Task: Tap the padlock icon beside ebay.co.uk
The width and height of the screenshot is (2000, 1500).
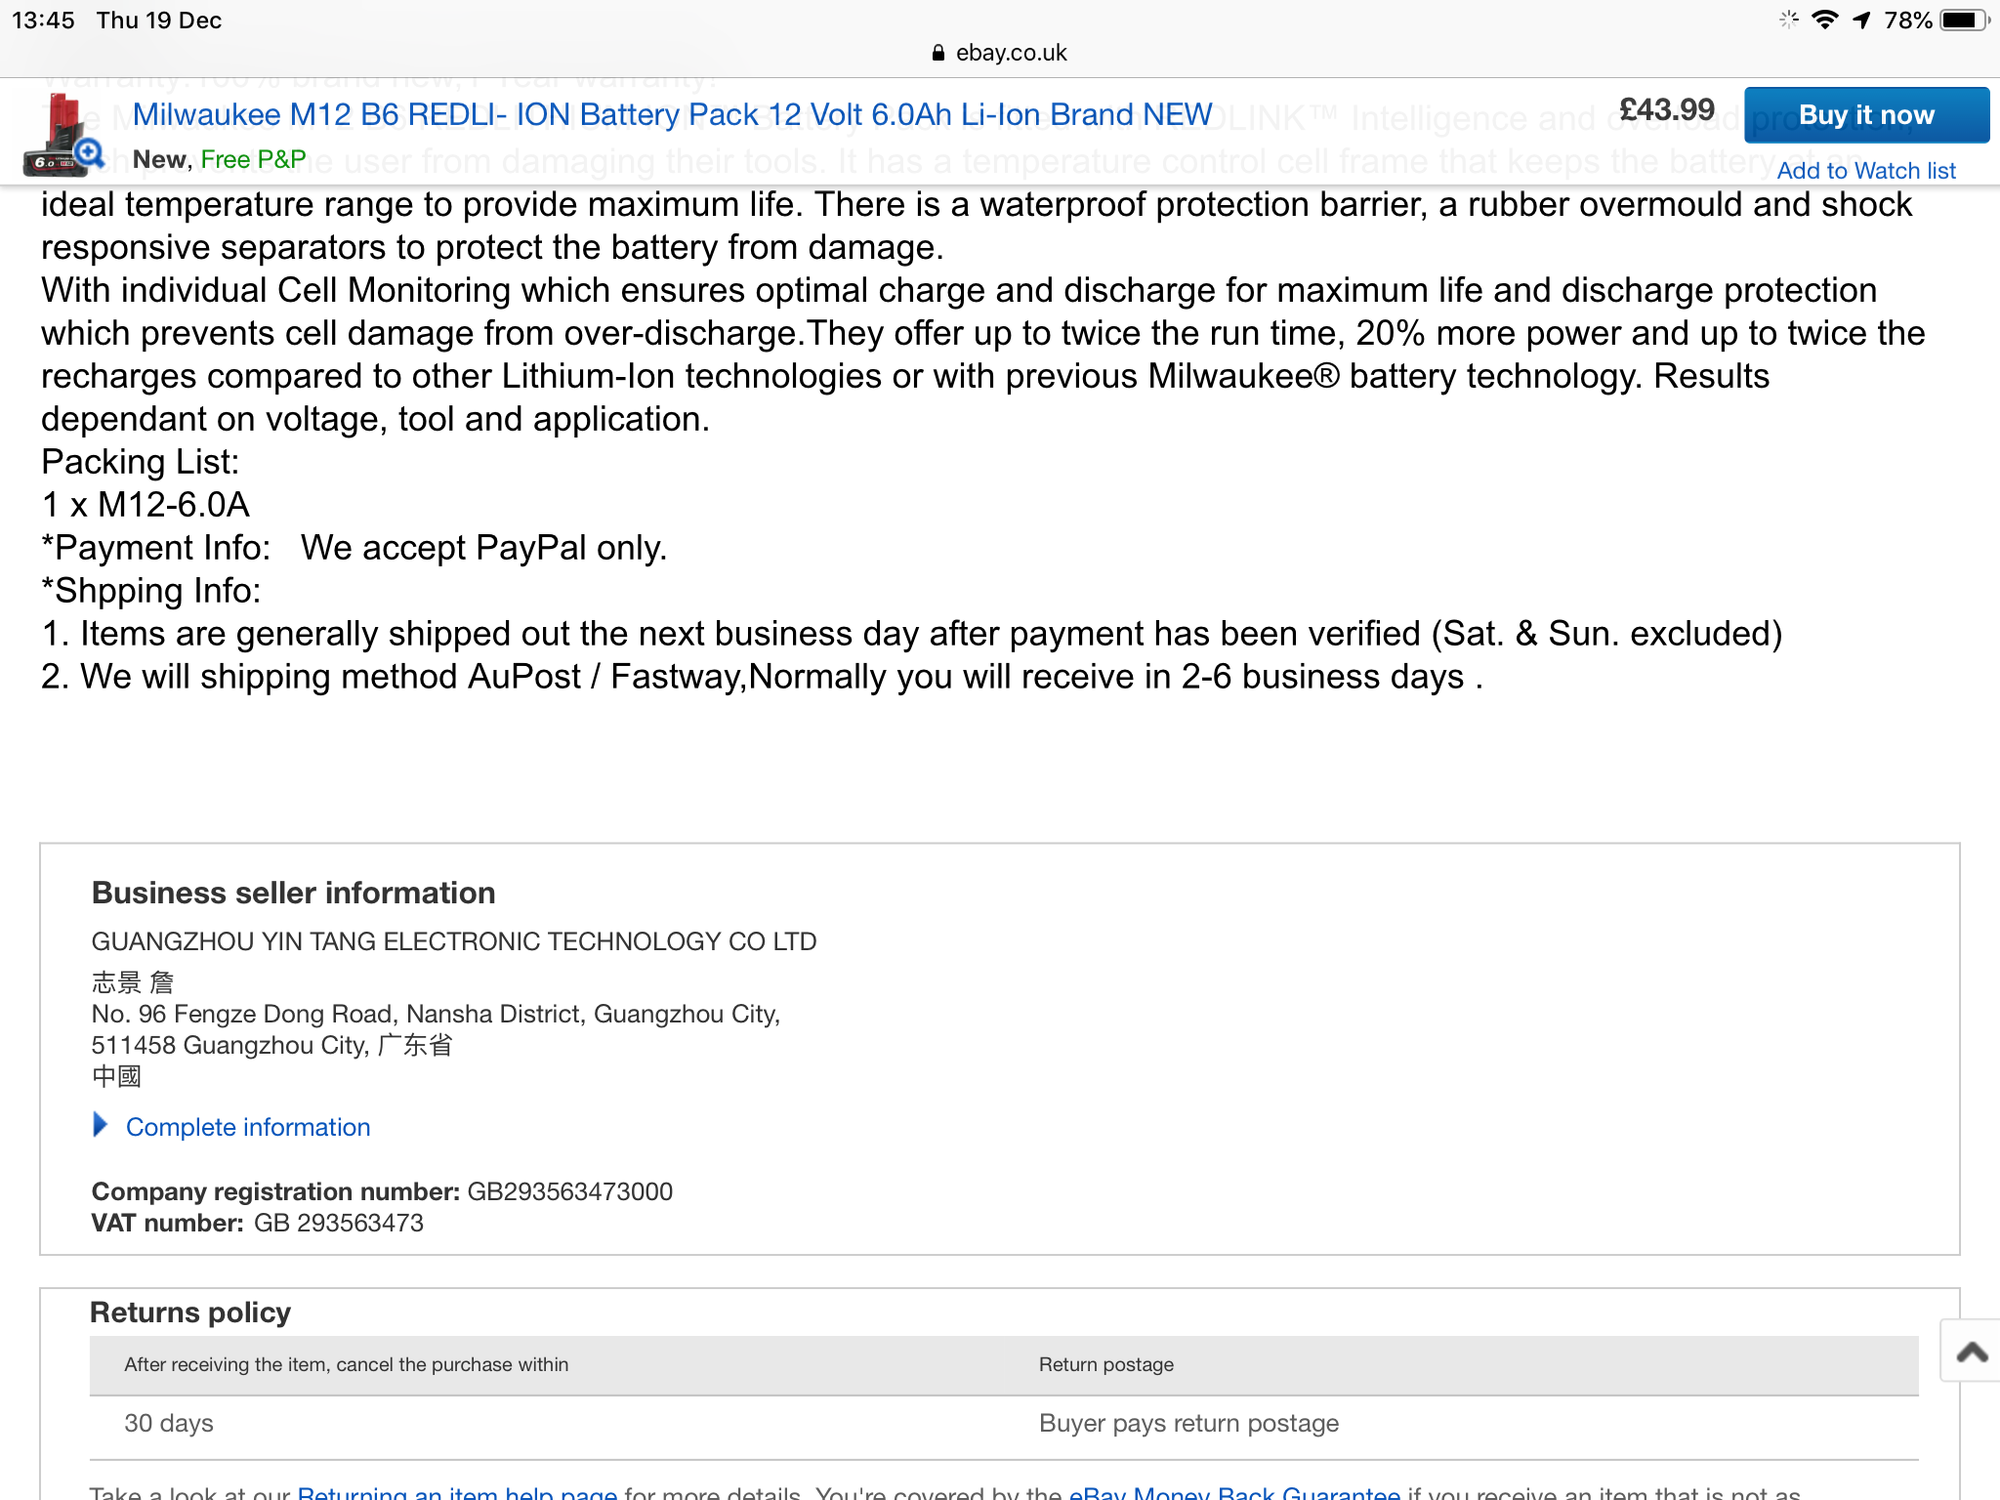Action: coord(938,53)
